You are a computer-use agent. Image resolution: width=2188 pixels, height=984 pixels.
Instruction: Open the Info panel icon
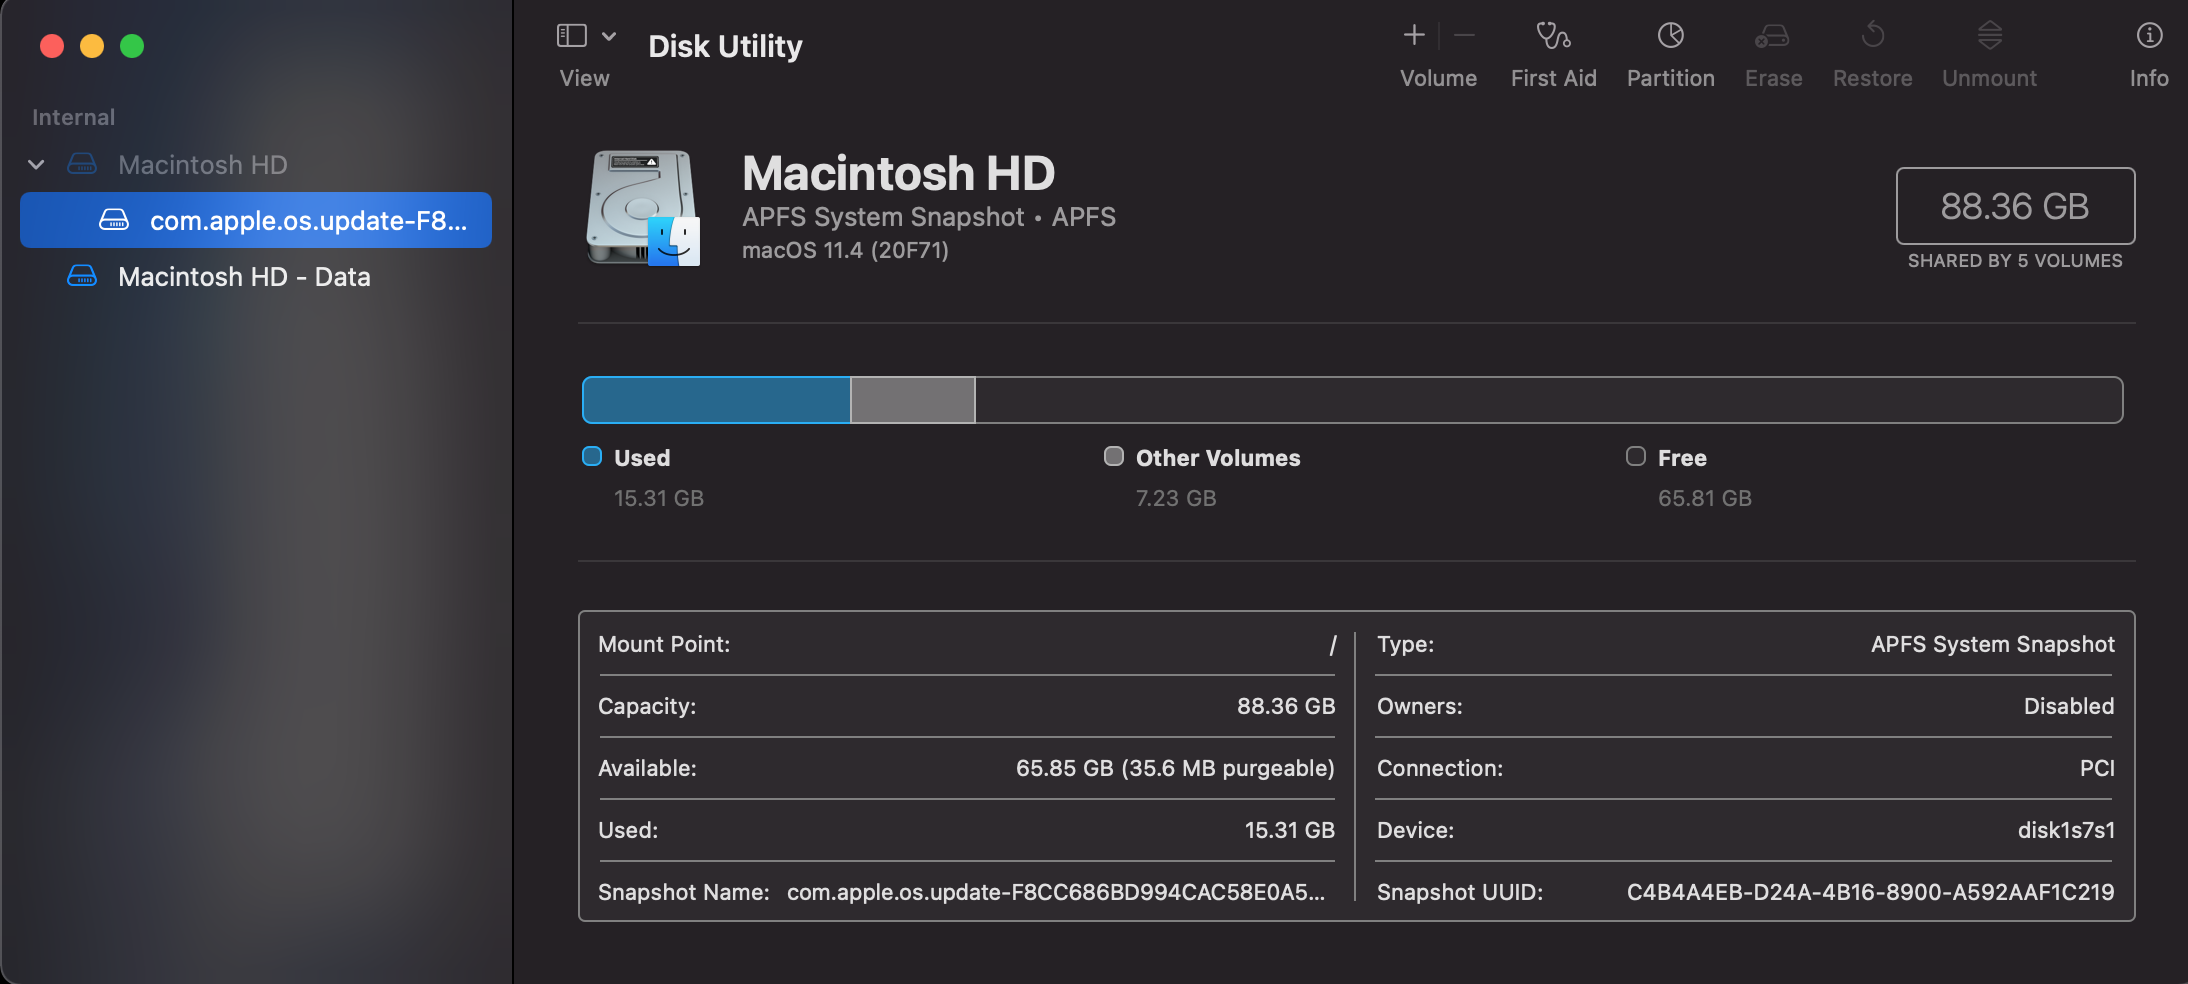(x=2149, y=35)
